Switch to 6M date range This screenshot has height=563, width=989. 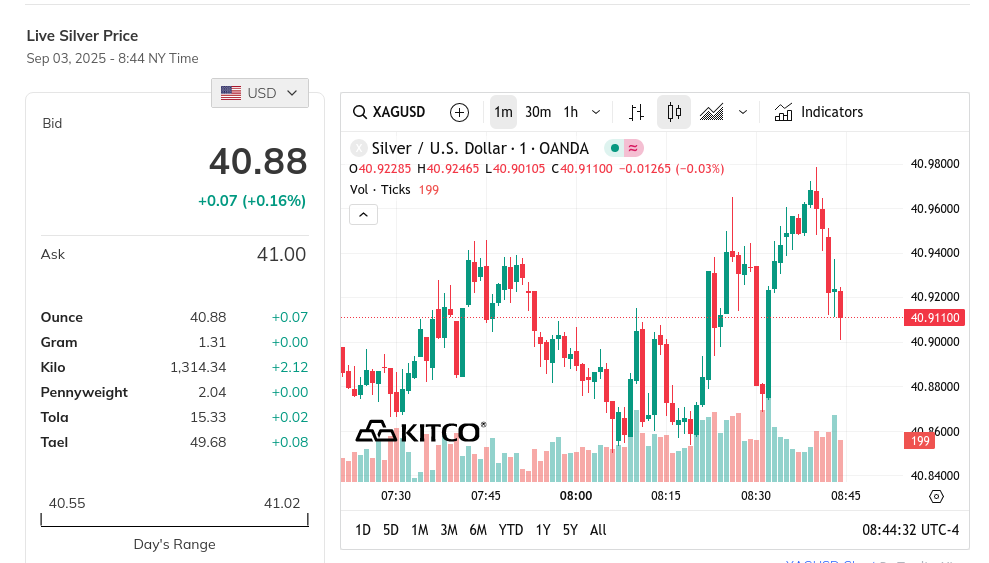[x=478, y=530]
